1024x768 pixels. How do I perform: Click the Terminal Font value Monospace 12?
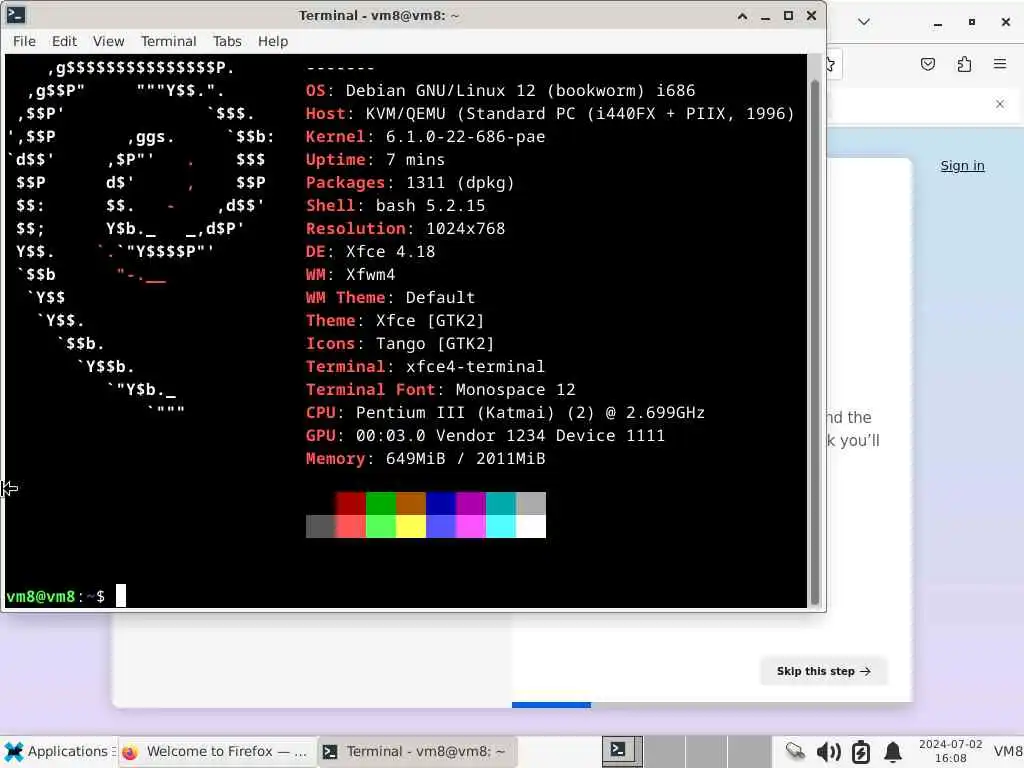click(x=515, y=390)
